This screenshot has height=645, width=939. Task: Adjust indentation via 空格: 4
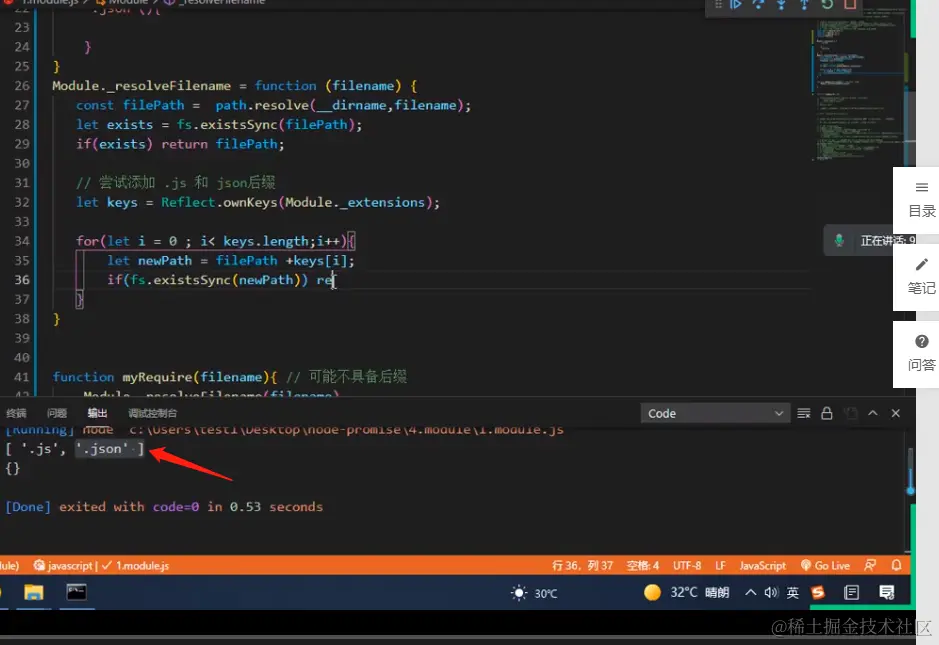click(643, 565)
